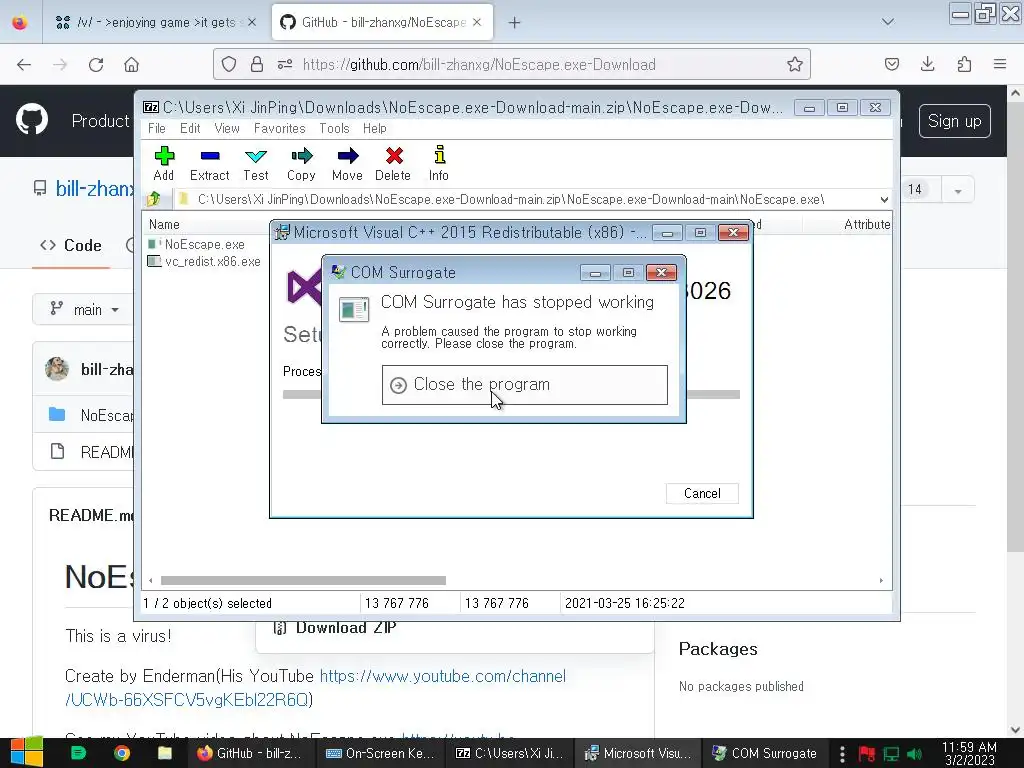Click the GitHub logo in header

point(32,120)
